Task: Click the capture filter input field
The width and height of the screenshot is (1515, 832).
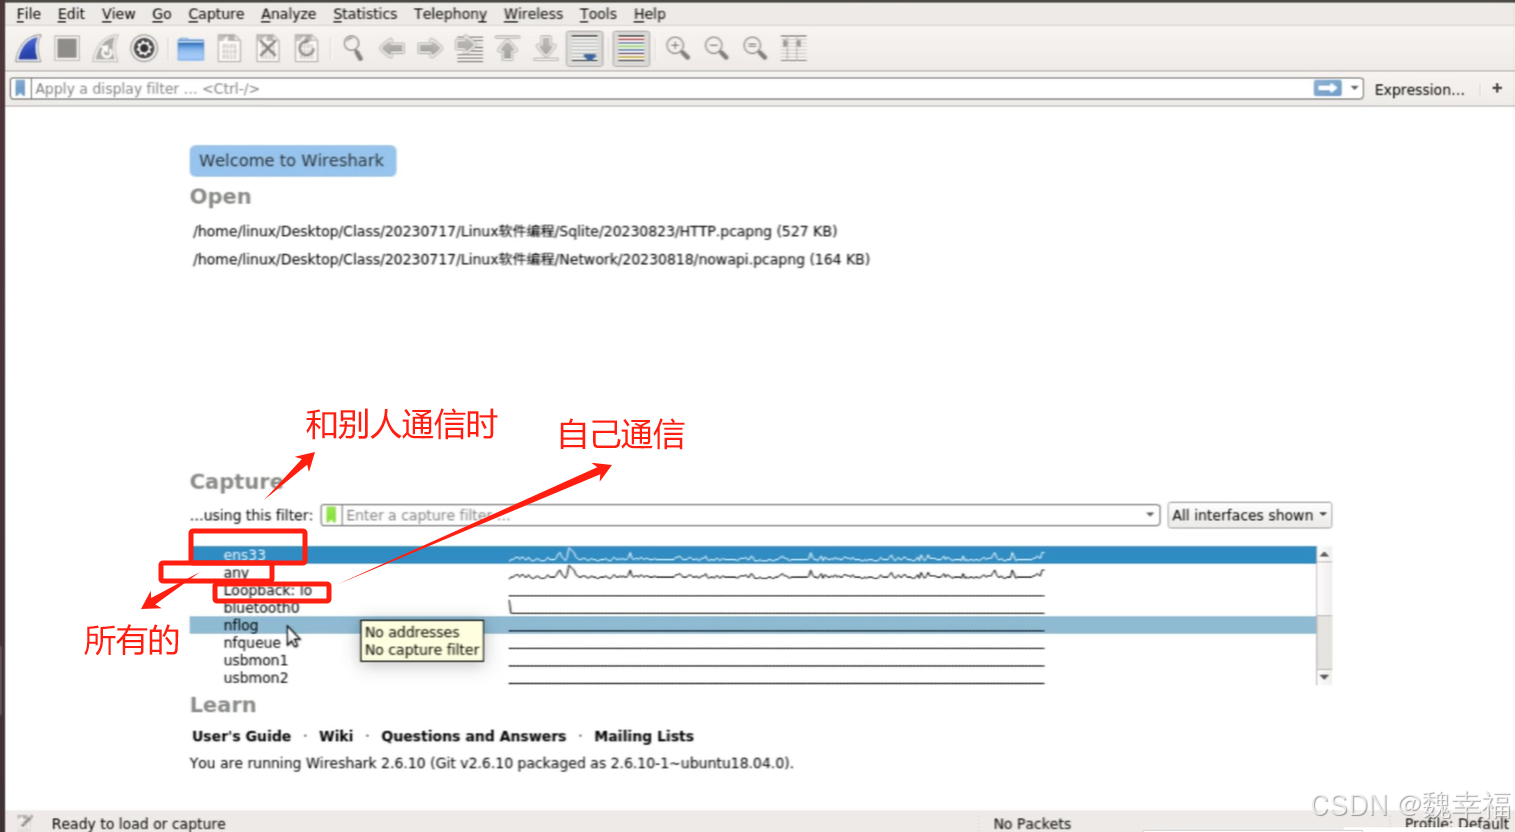Action: tap(742, 515)
